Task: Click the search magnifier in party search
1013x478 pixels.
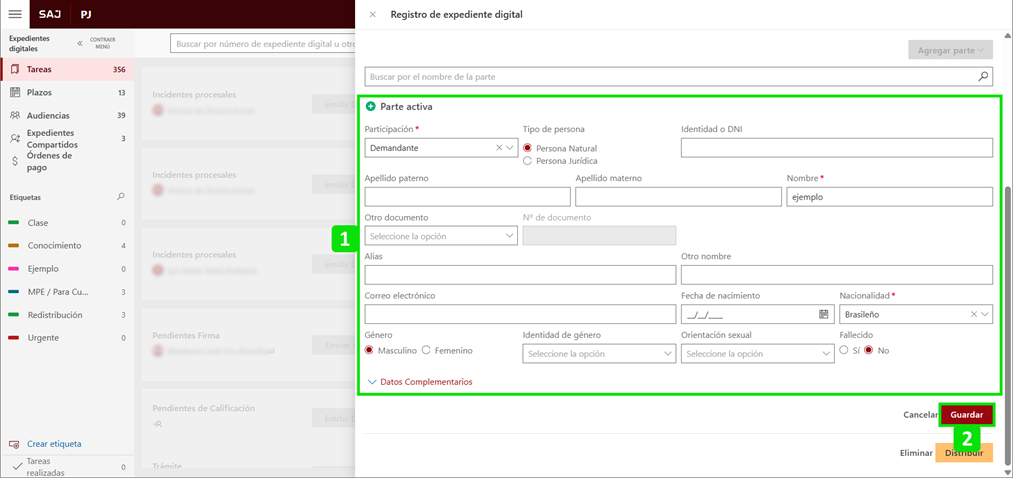Action: [x=983, y=77]
